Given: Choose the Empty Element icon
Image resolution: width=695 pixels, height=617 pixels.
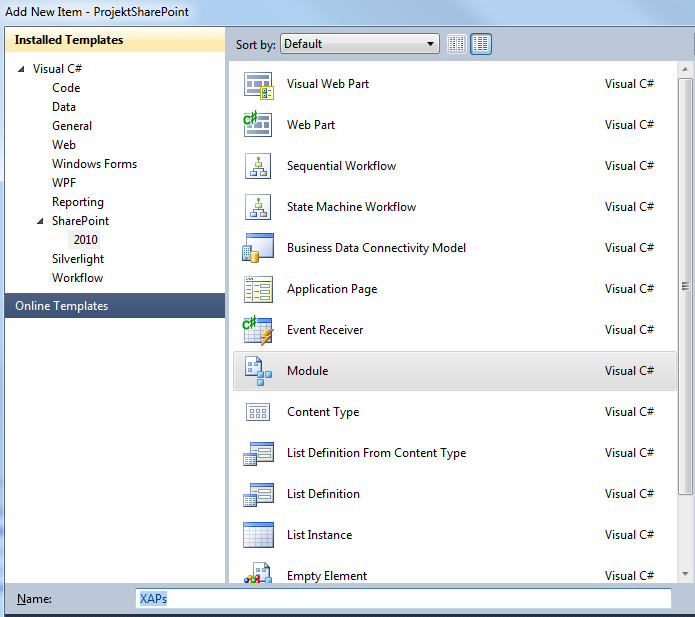Looking at the screenshot, I should point(258,573).
